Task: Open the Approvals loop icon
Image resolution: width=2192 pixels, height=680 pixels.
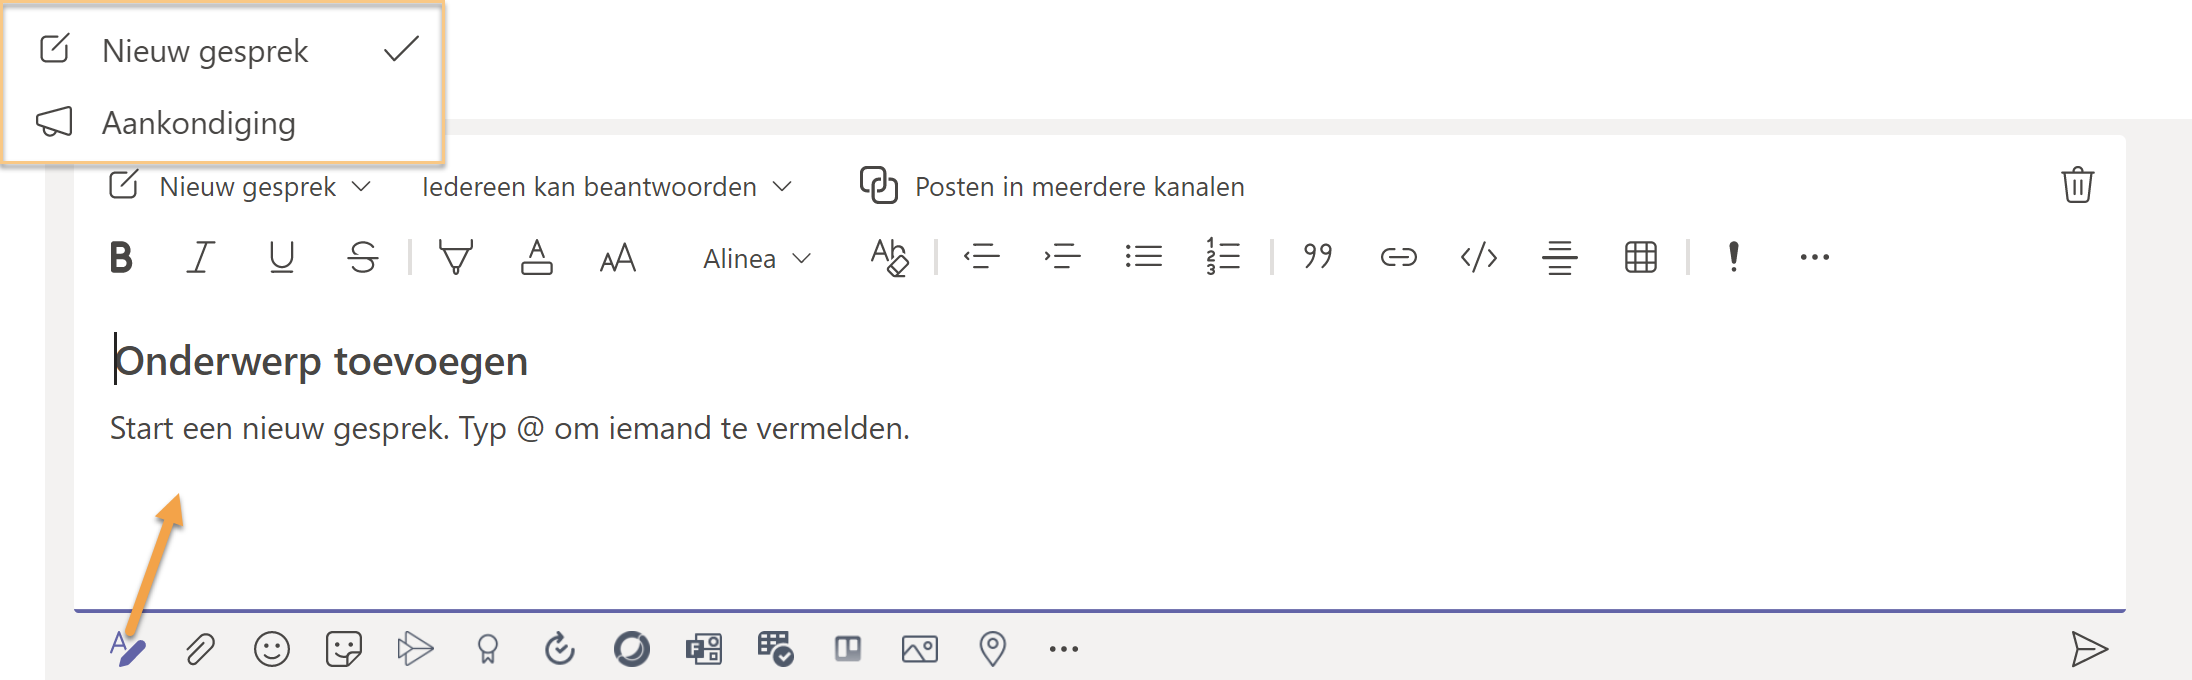Action: [x=559, y=649]
